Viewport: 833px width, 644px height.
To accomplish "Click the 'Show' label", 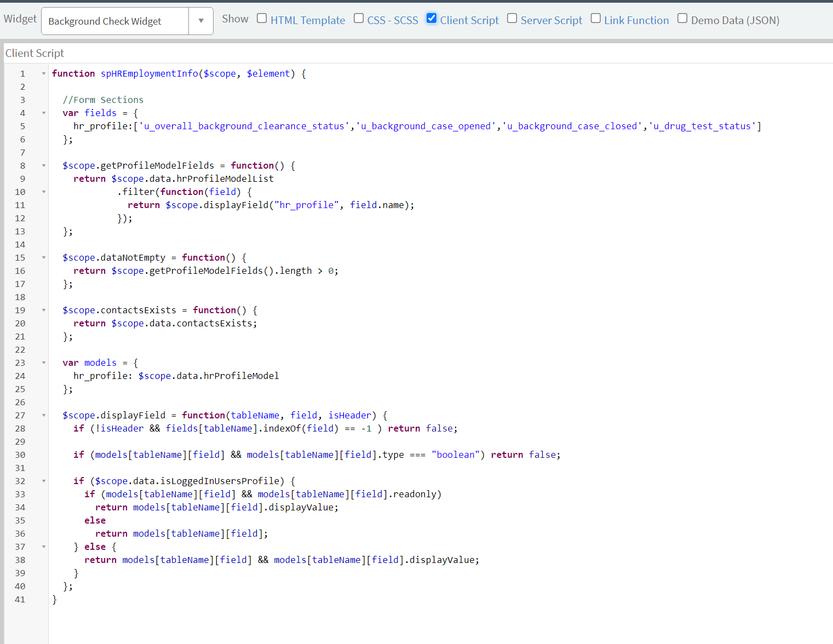I will tap(235, 19).
